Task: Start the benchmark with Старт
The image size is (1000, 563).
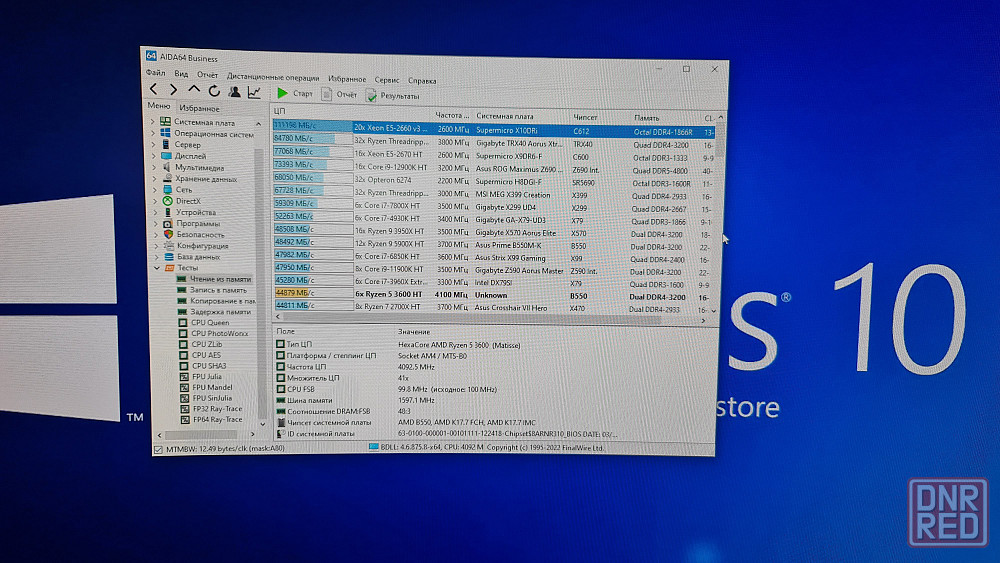Action: tap(295, 94)
